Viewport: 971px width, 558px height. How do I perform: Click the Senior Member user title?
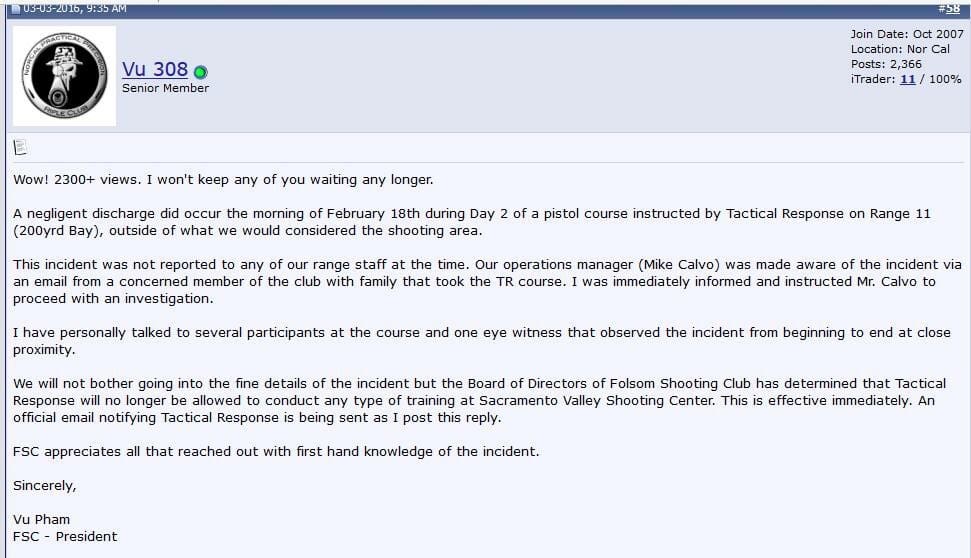click(x=165, y=88)
